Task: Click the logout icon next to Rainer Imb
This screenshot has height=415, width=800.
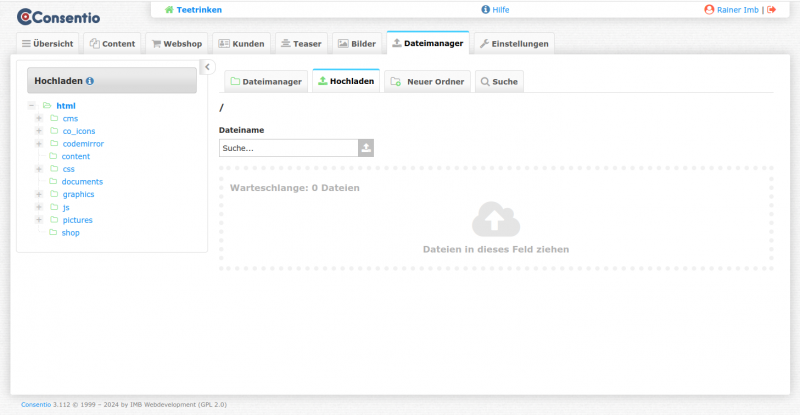Action: click(x=772, y=10)
